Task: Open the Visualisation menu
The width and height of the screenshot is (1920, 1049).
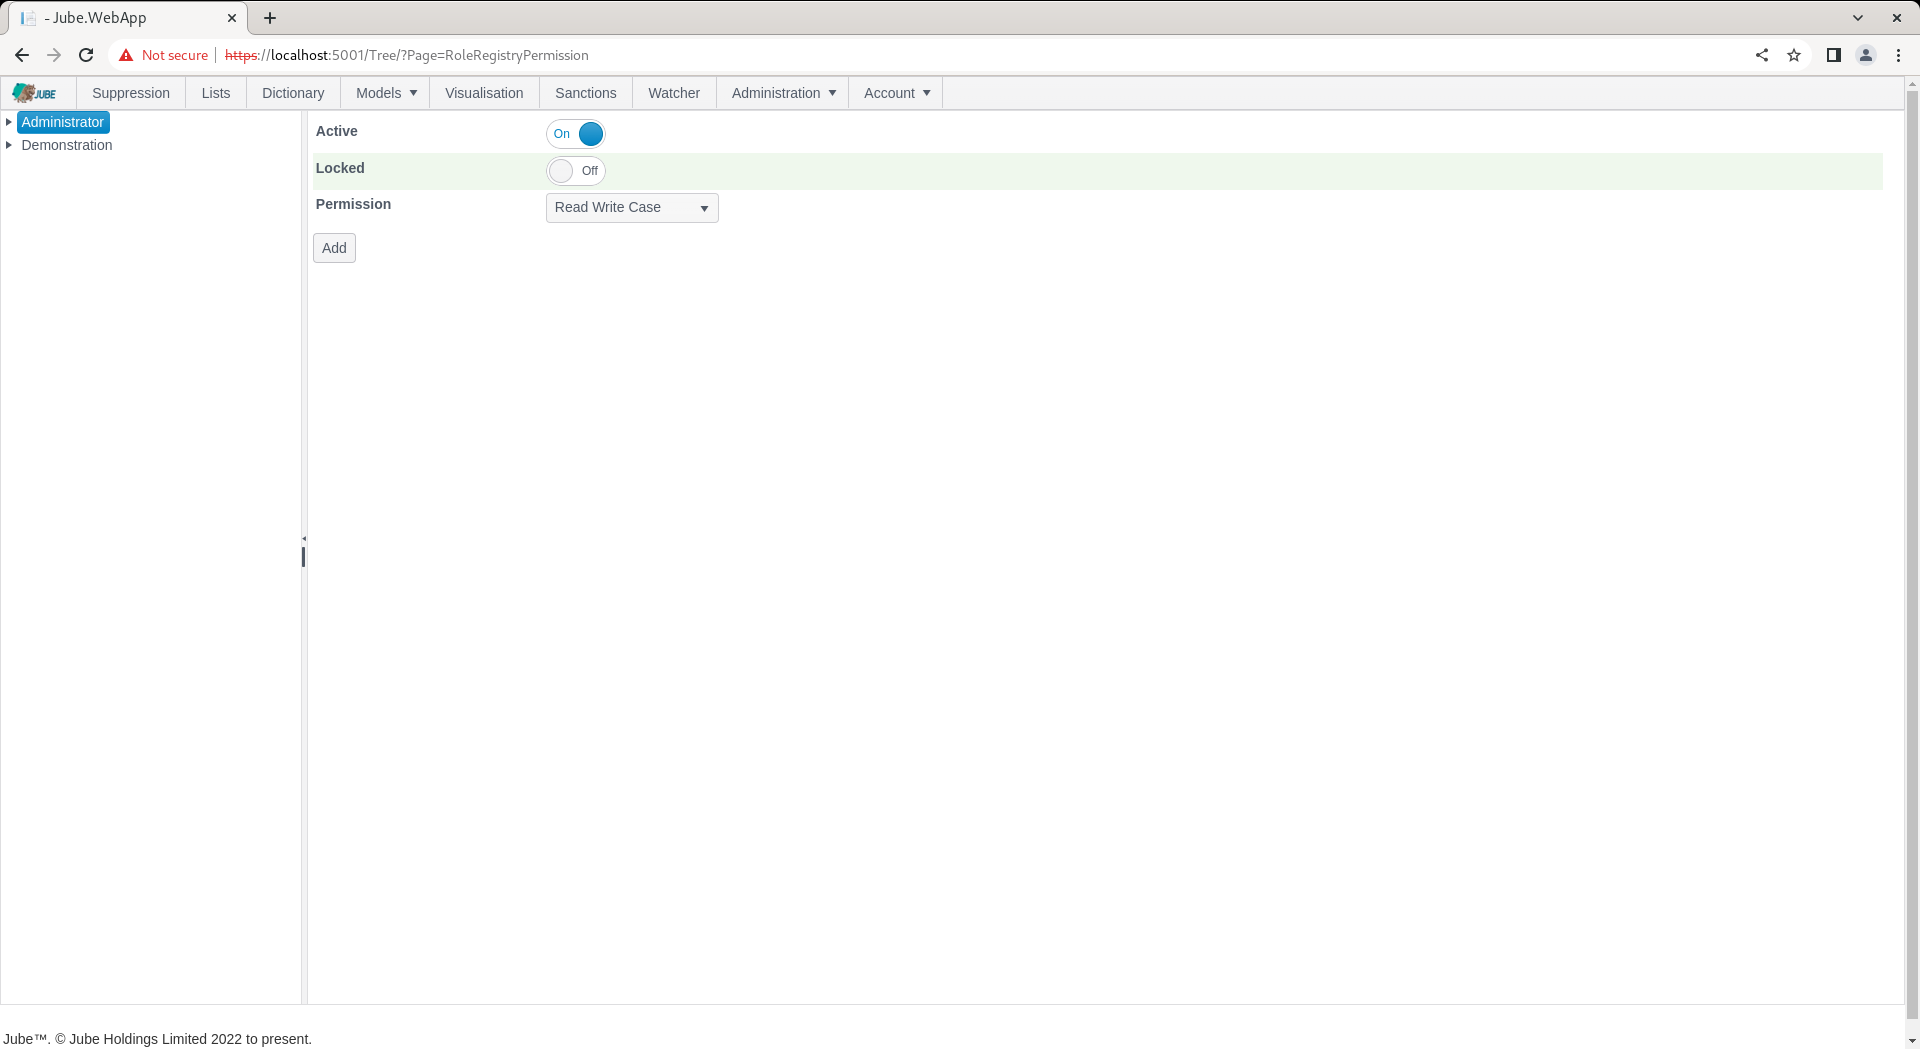Action: [484, 93]
